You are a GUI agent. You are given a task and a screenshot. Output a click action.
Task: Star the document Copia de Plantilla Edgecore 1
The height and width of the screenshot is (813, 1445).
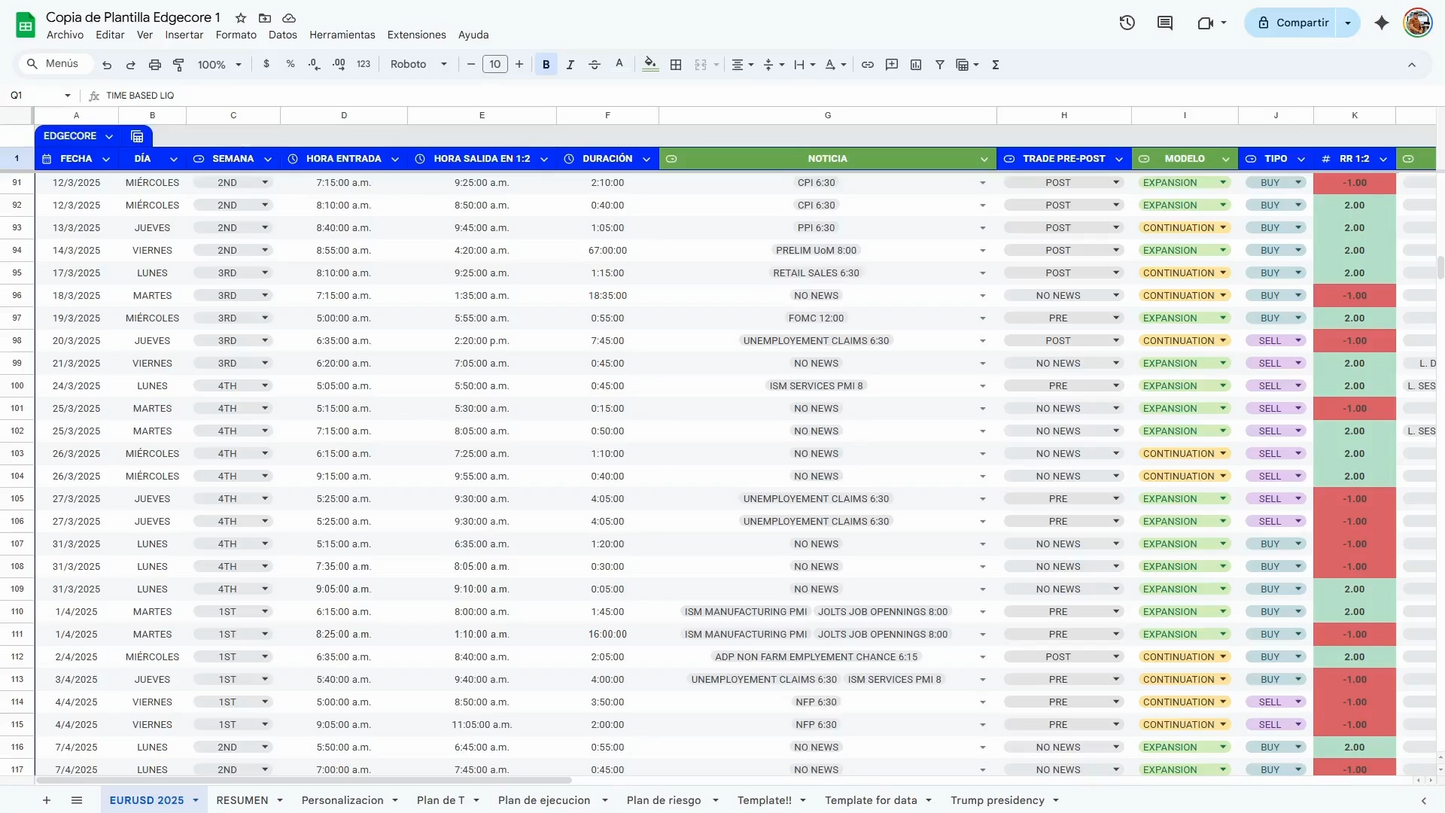[241, 18]
